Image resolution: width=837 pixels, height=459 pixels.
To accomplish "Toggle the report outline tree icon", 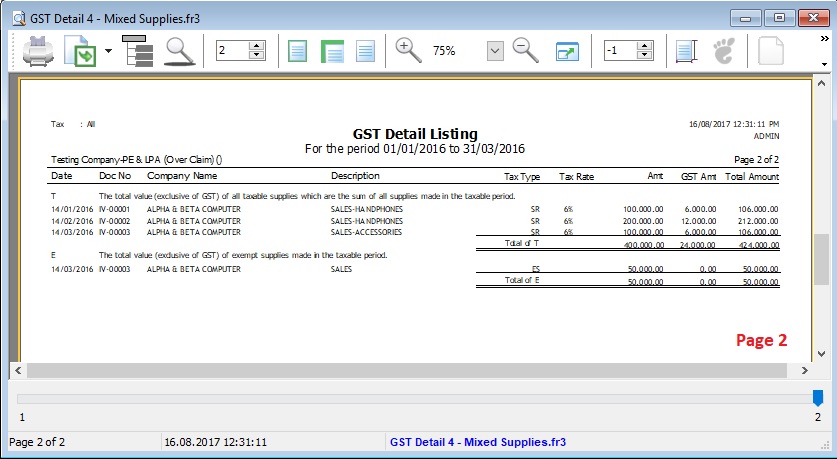I will (x=137, y=50).
